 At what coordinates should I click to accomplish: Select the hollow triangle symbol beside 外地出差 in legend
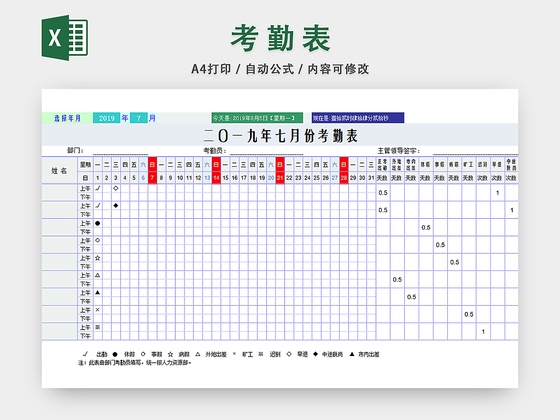tap(198, 354)
